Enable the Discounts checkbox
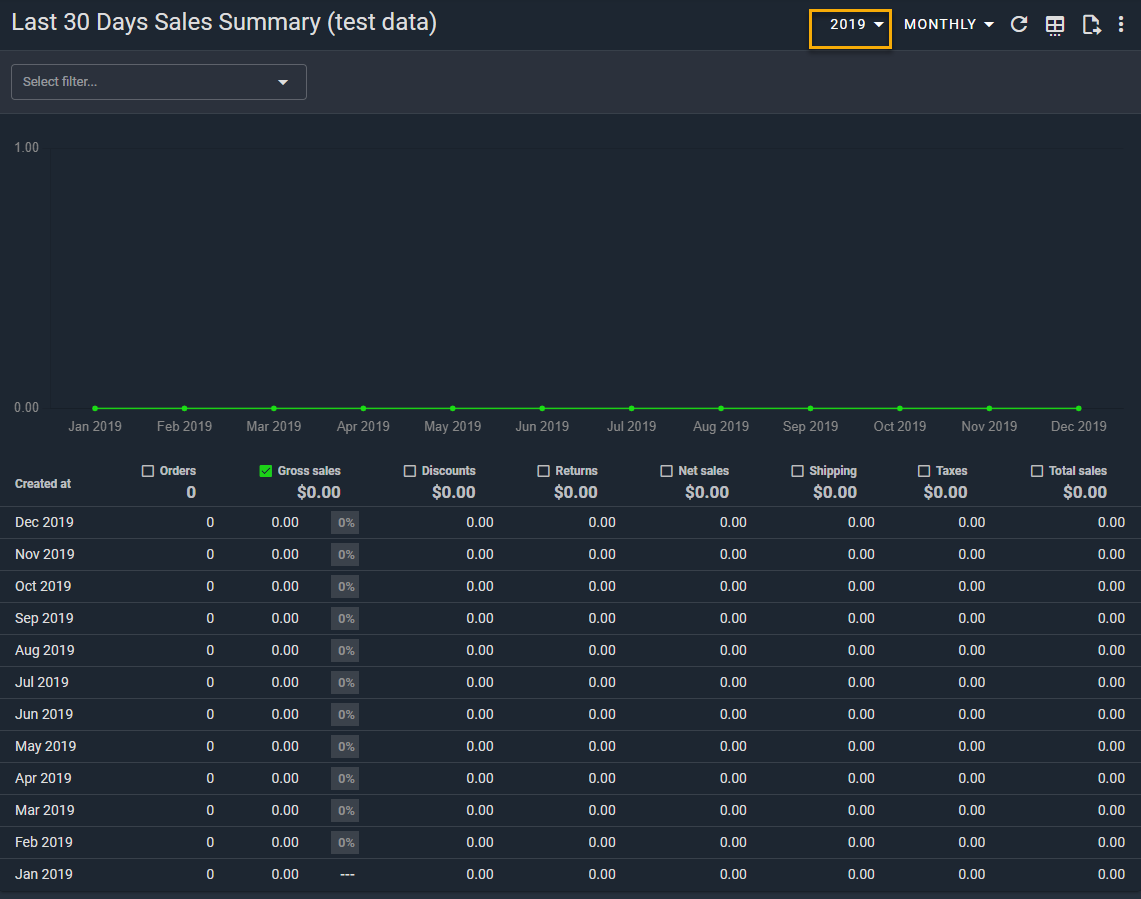Viewport: 1141px width, 899px height. click(x=410, y=471)
